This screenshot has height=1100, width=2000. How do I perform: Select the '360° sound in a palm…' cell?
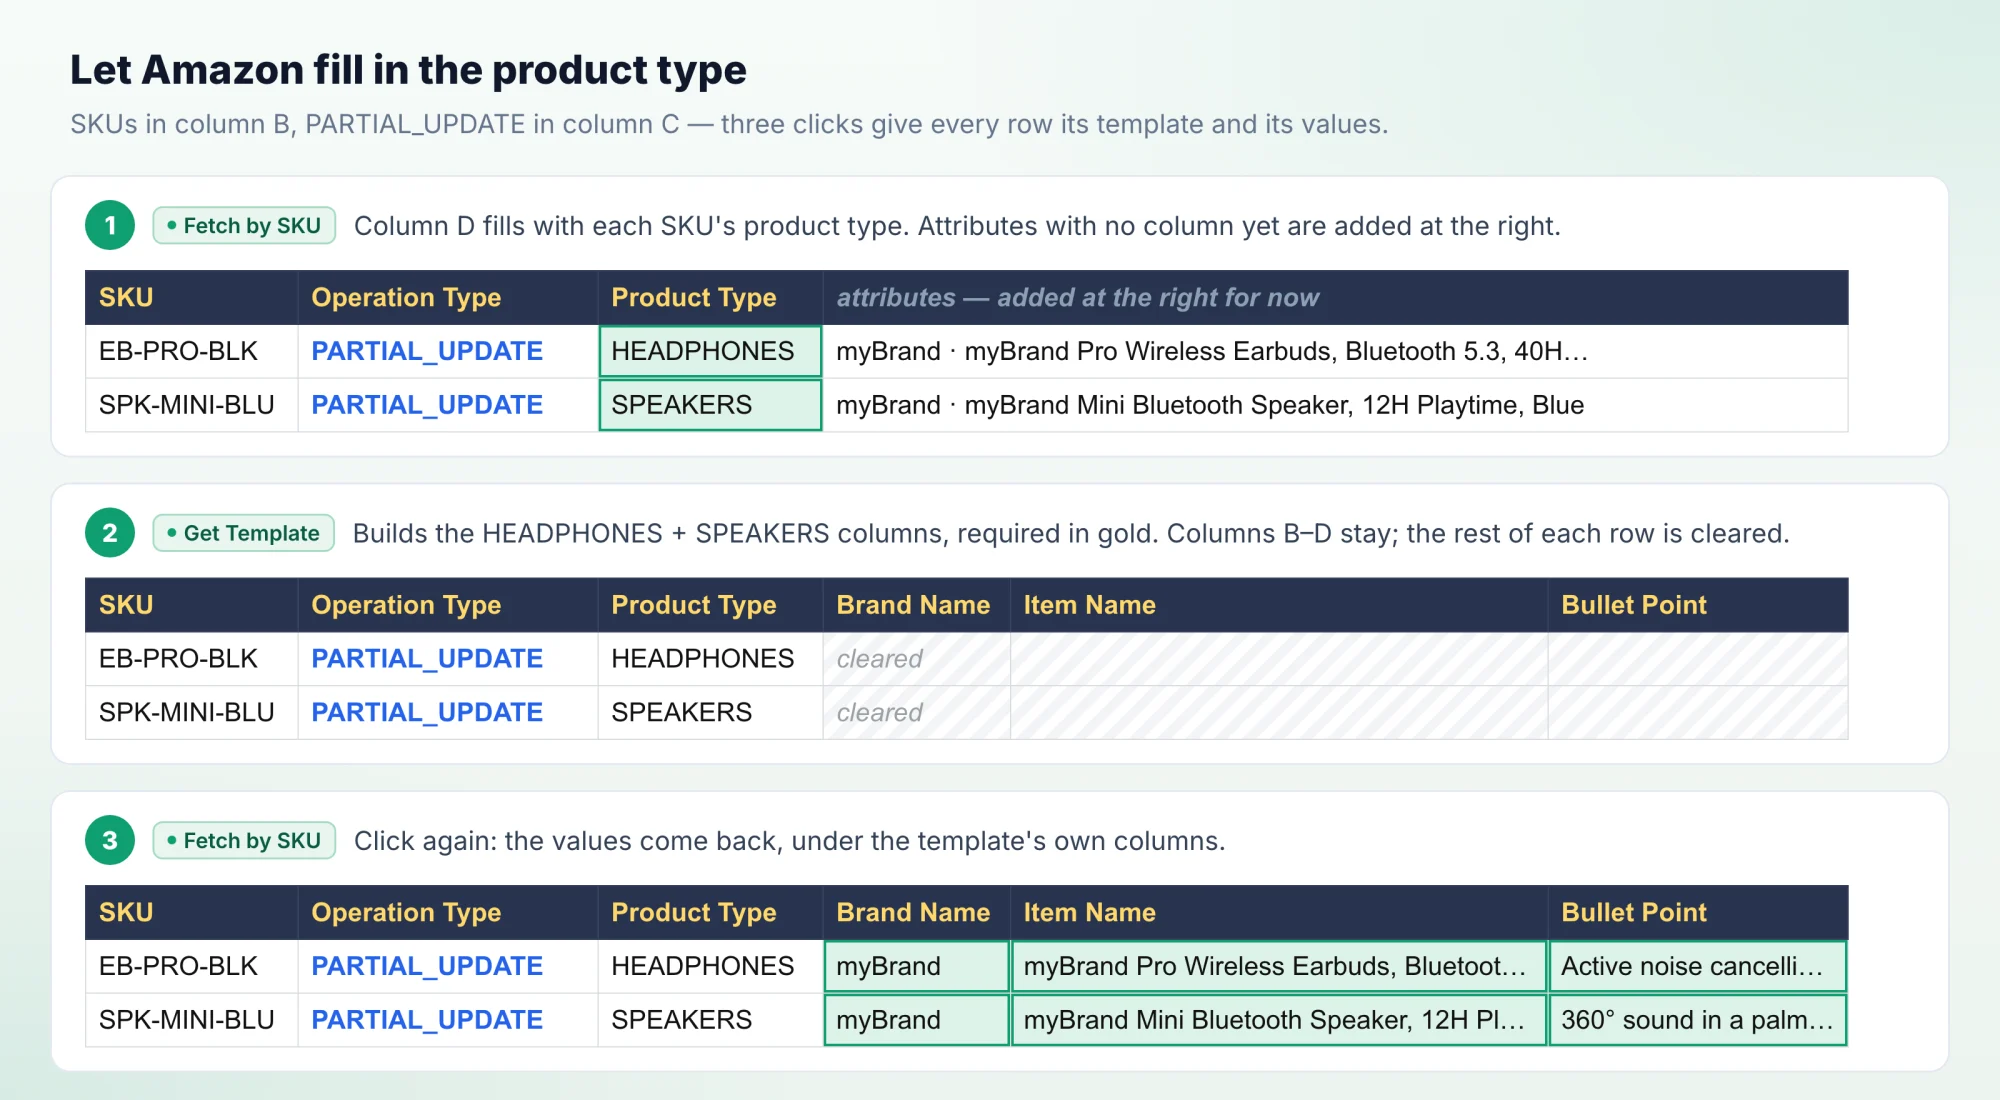point(1698,1020)
